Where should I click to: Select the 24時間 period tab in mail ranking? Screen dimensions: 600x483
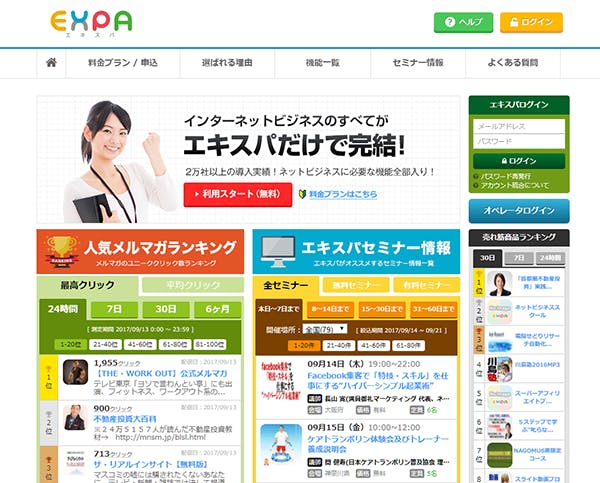(x=63, y=309)
